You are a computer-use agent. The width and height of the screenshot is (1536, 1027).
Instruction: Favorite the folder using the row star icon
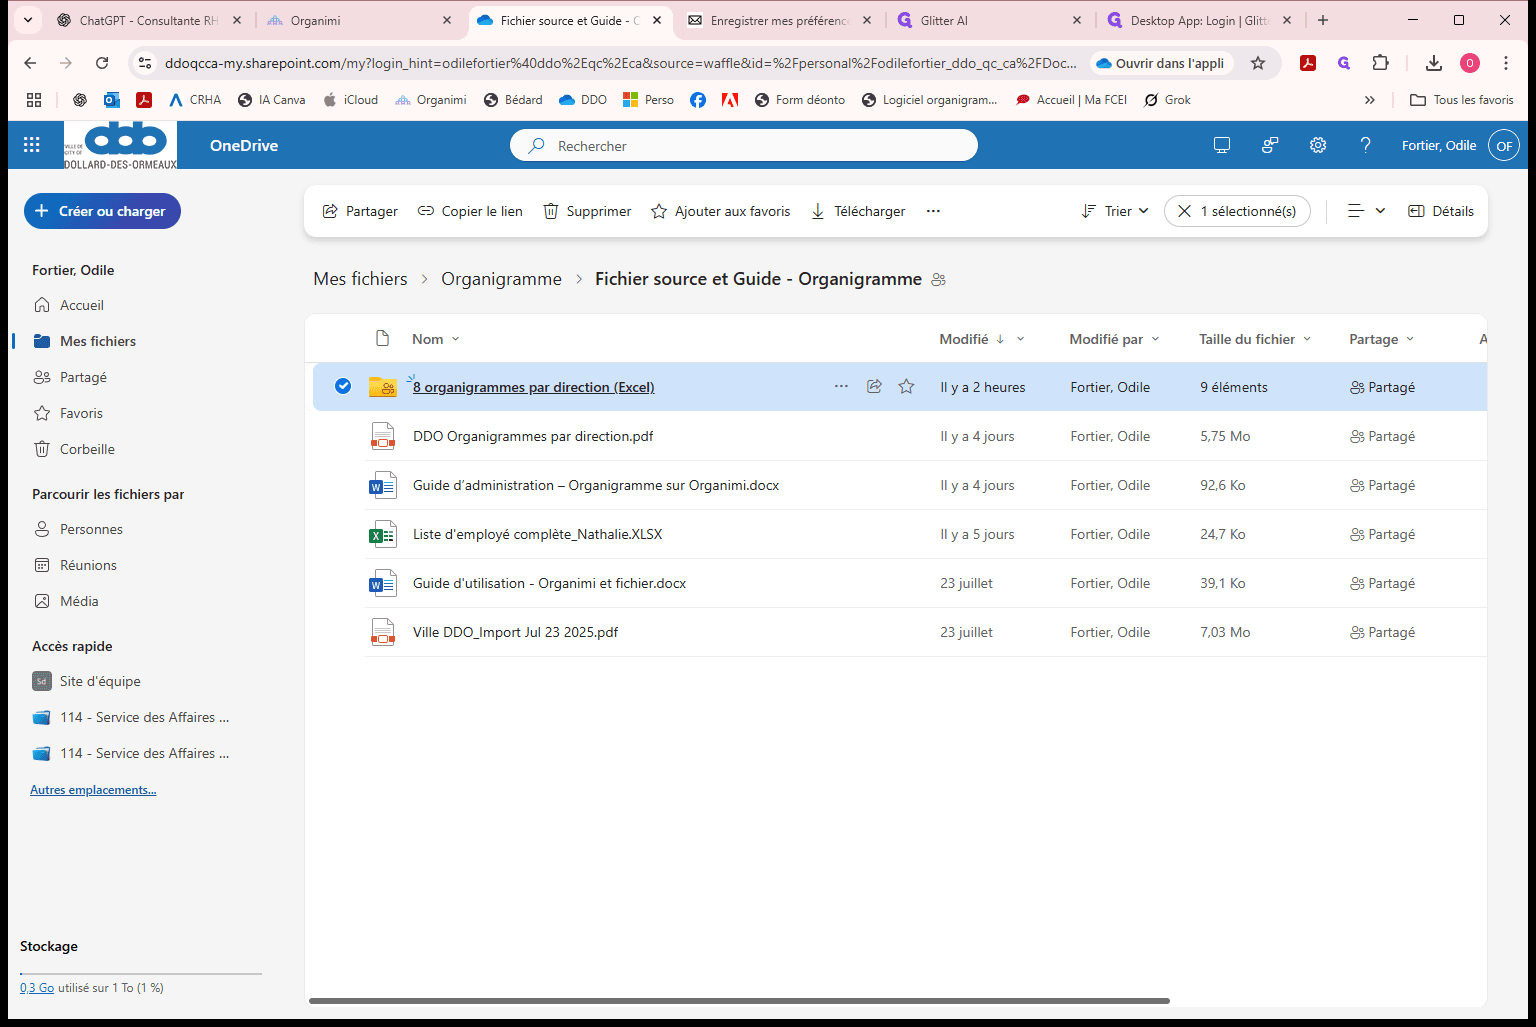[906, 387]
